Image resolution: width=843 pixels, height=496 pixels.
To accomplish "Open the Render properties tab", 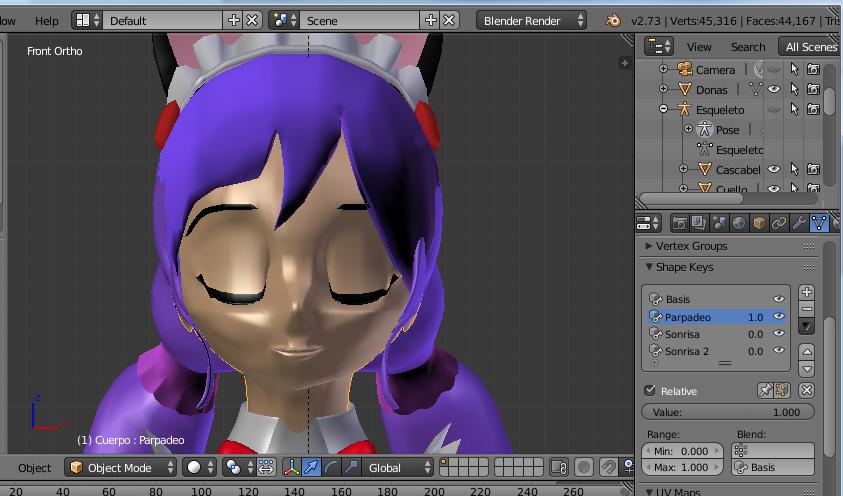I will pyautogui.click(x=680, y=223).
